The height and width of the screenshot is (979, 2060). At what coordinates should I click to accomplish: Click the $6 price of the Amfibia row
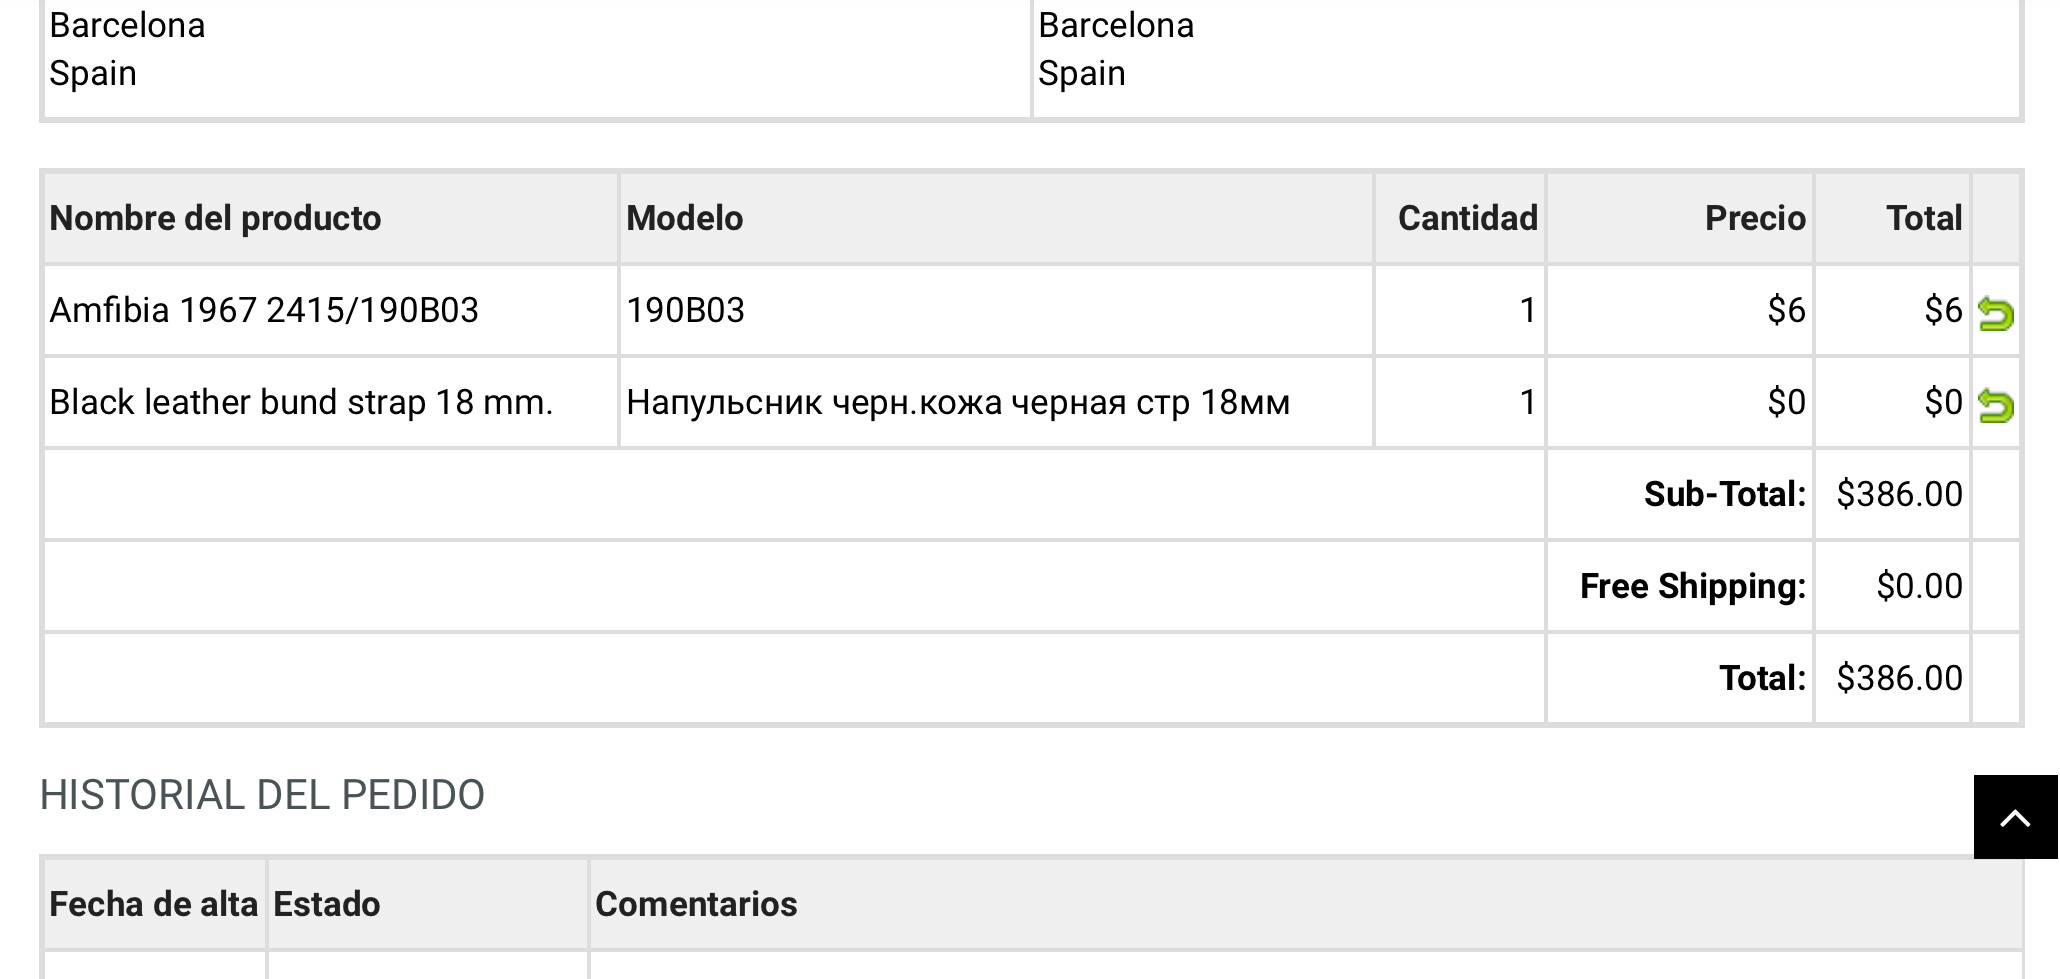tap(1786, 311)
